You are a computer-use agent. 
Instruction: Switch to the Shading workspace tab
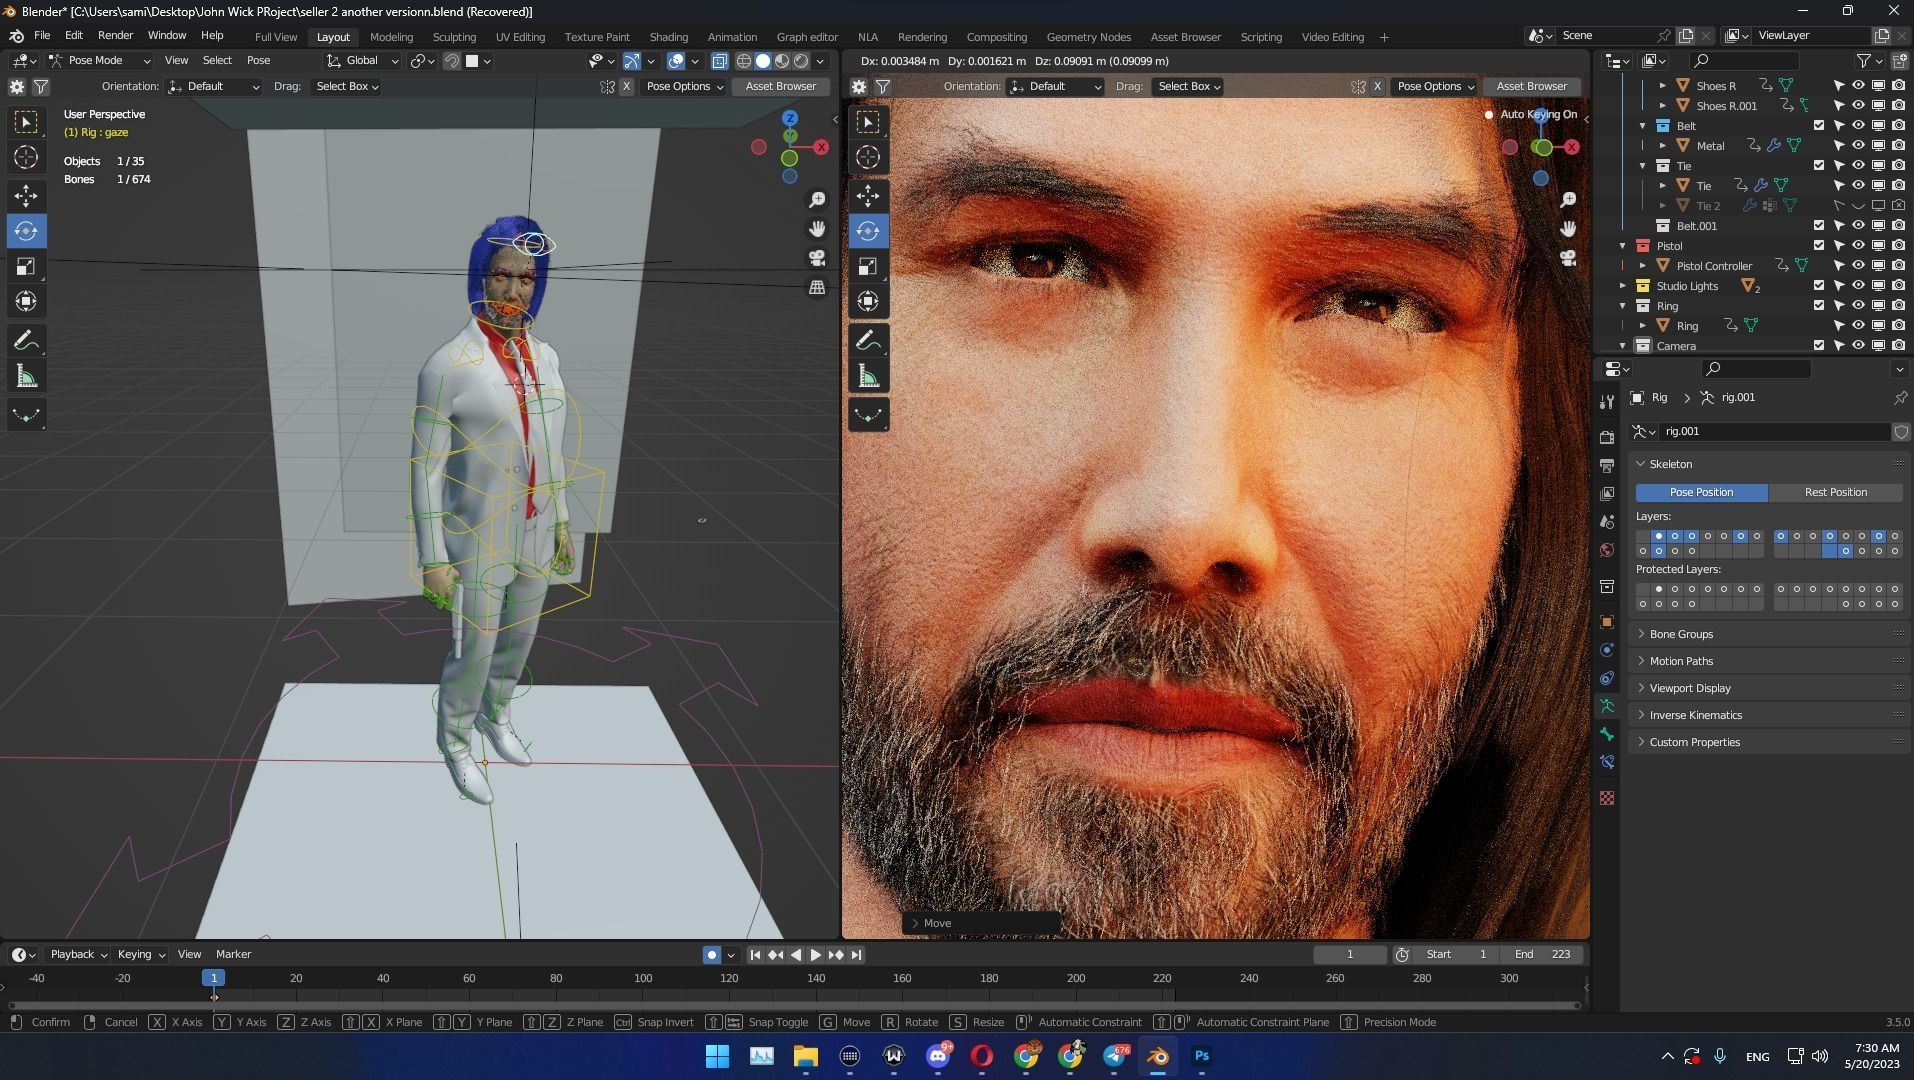coord(668,36)
